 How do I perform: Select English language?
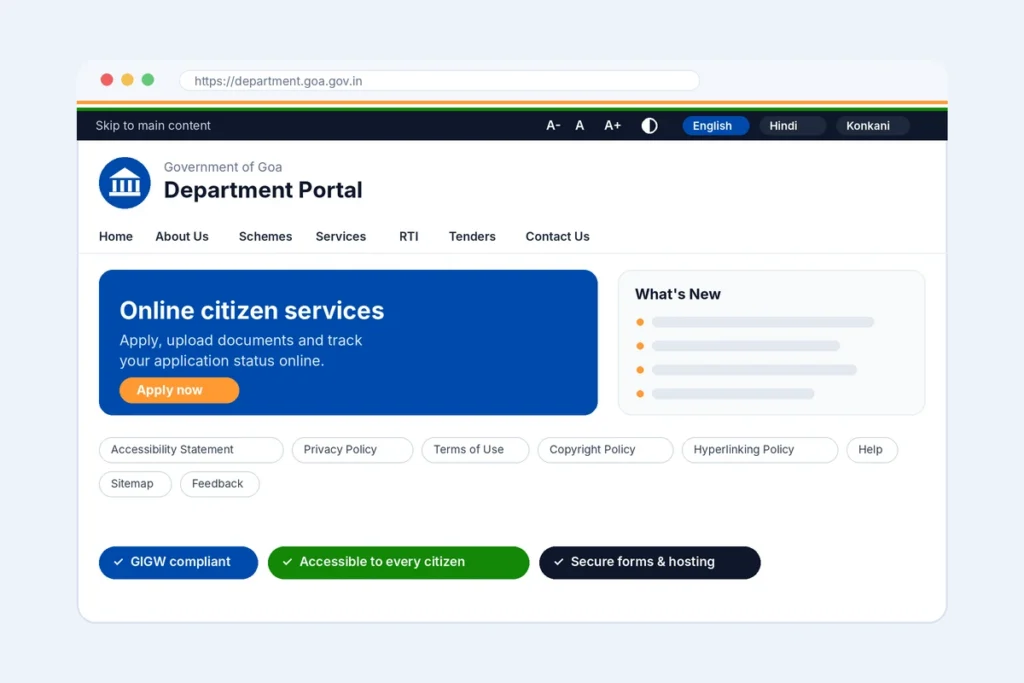[715, 125]
